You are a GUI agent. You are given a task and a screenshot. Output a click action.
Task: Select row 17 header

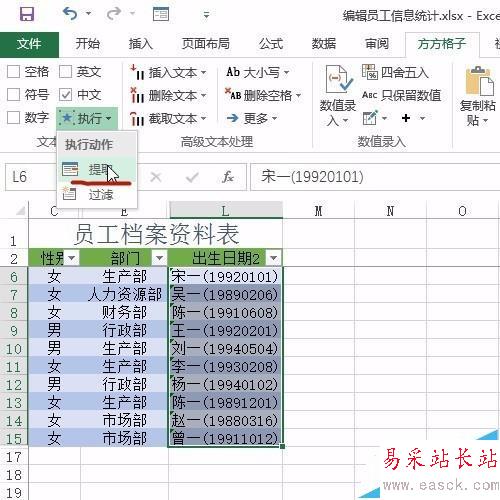coord(14,457)
